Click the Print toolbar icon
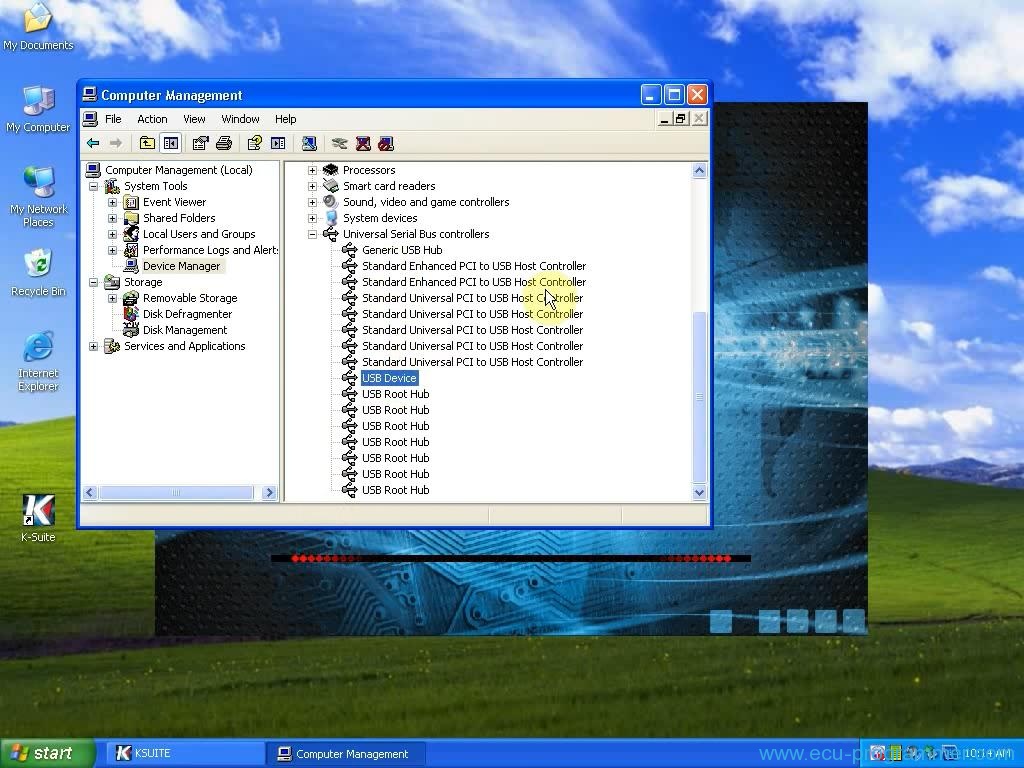Image resolution: width=1024 pixels, height=768 pixels. pos(224,144)
